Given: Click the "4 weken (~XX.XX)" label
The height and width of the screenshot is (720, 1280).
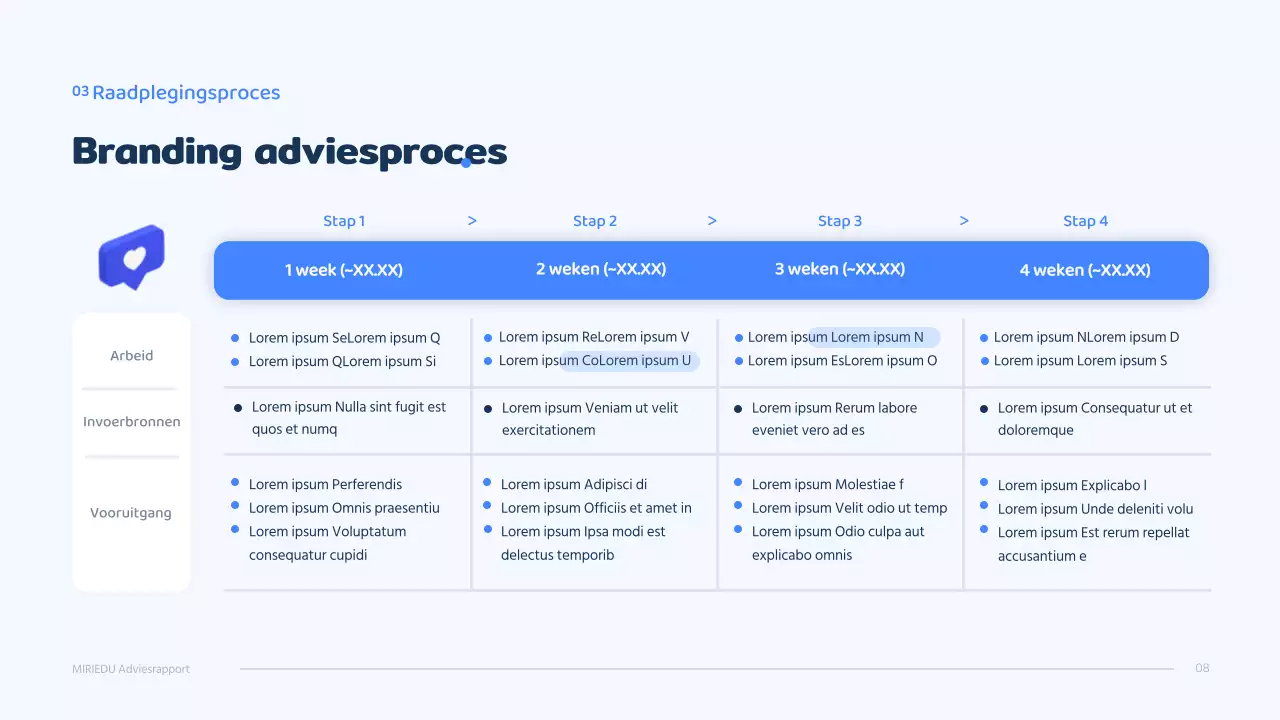Looking at the screenshot, I should coord(1085,270).
